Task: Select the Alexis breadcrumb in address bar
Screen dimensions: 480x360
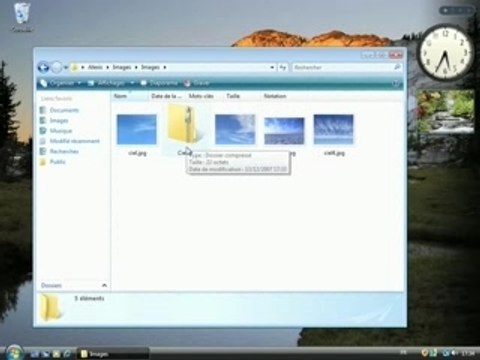Action: click(95, 67)
